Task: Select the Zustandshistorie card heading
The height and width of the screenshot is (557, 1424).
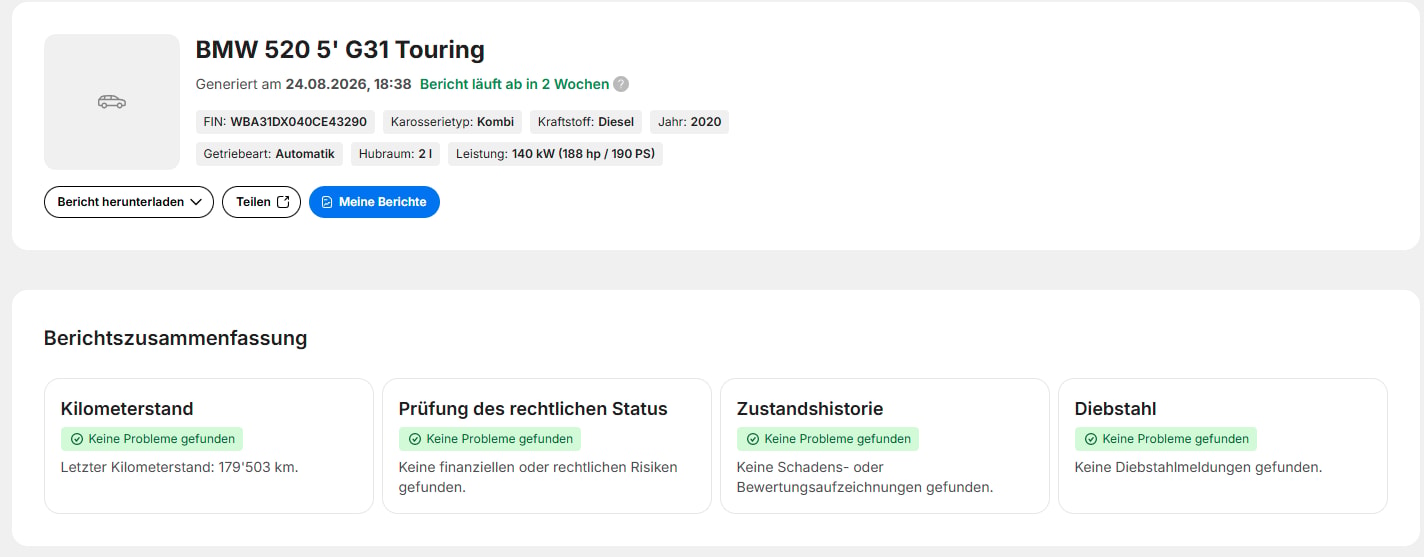Action: (810, 409)
